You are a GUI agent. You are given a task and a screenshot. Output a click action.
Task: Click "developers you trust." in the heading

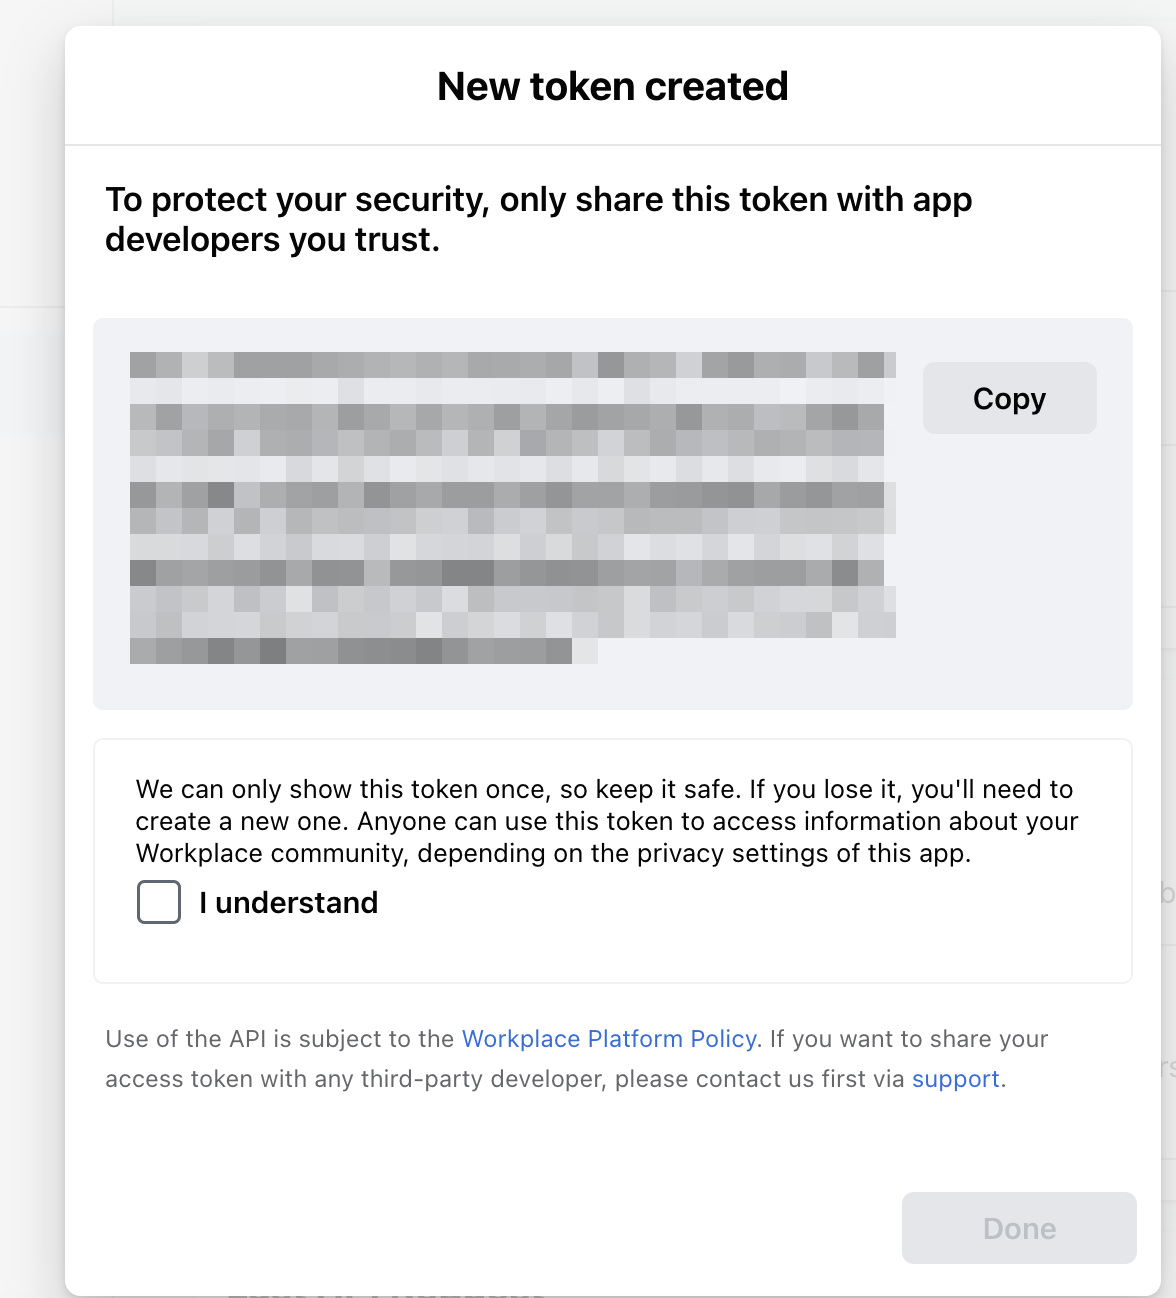(272, 240)
